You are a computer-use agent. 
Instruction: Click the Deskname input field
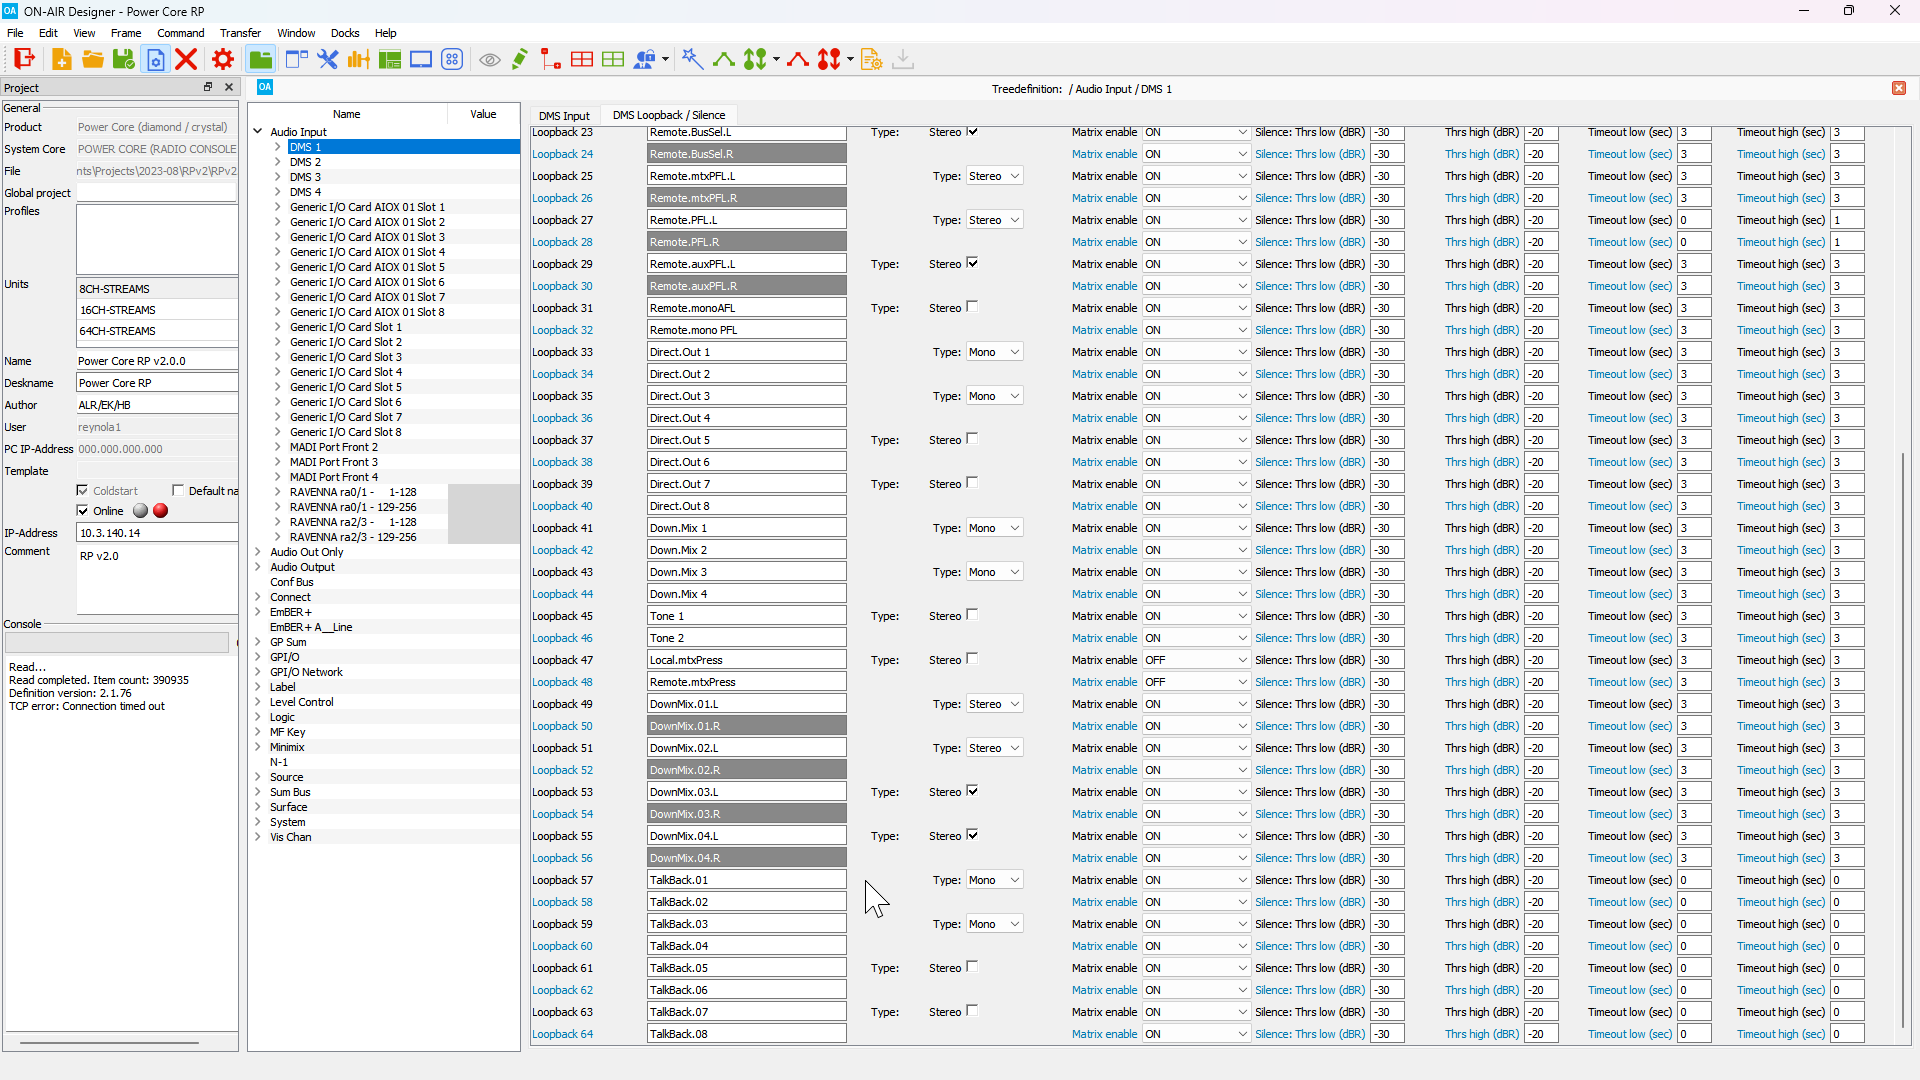pos(157,383)
